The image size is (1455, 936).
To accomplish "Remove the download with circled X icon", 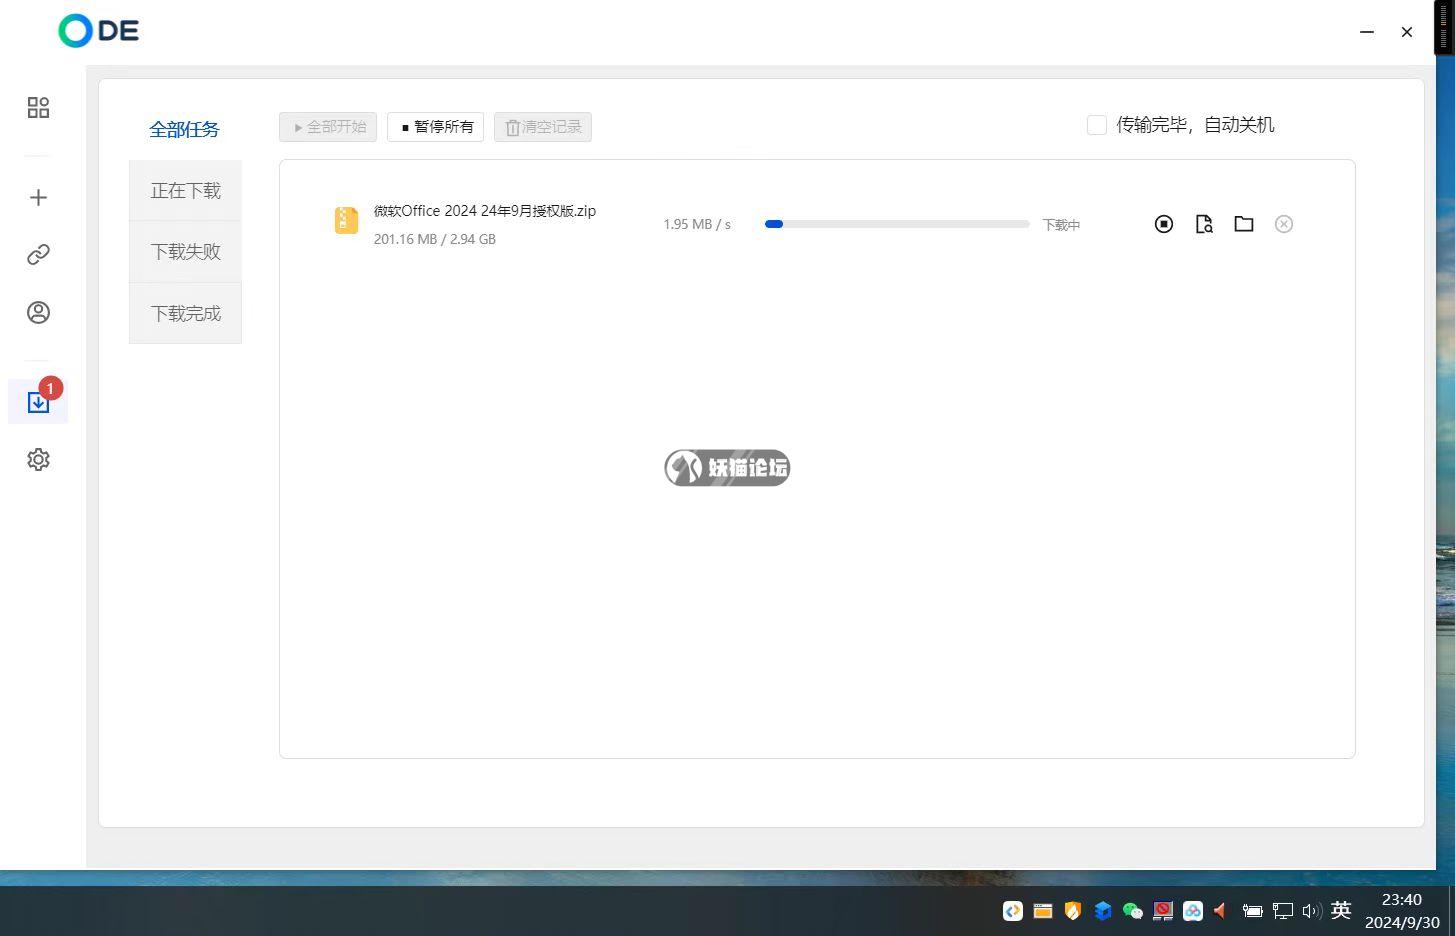I will tap(1284, 224).
